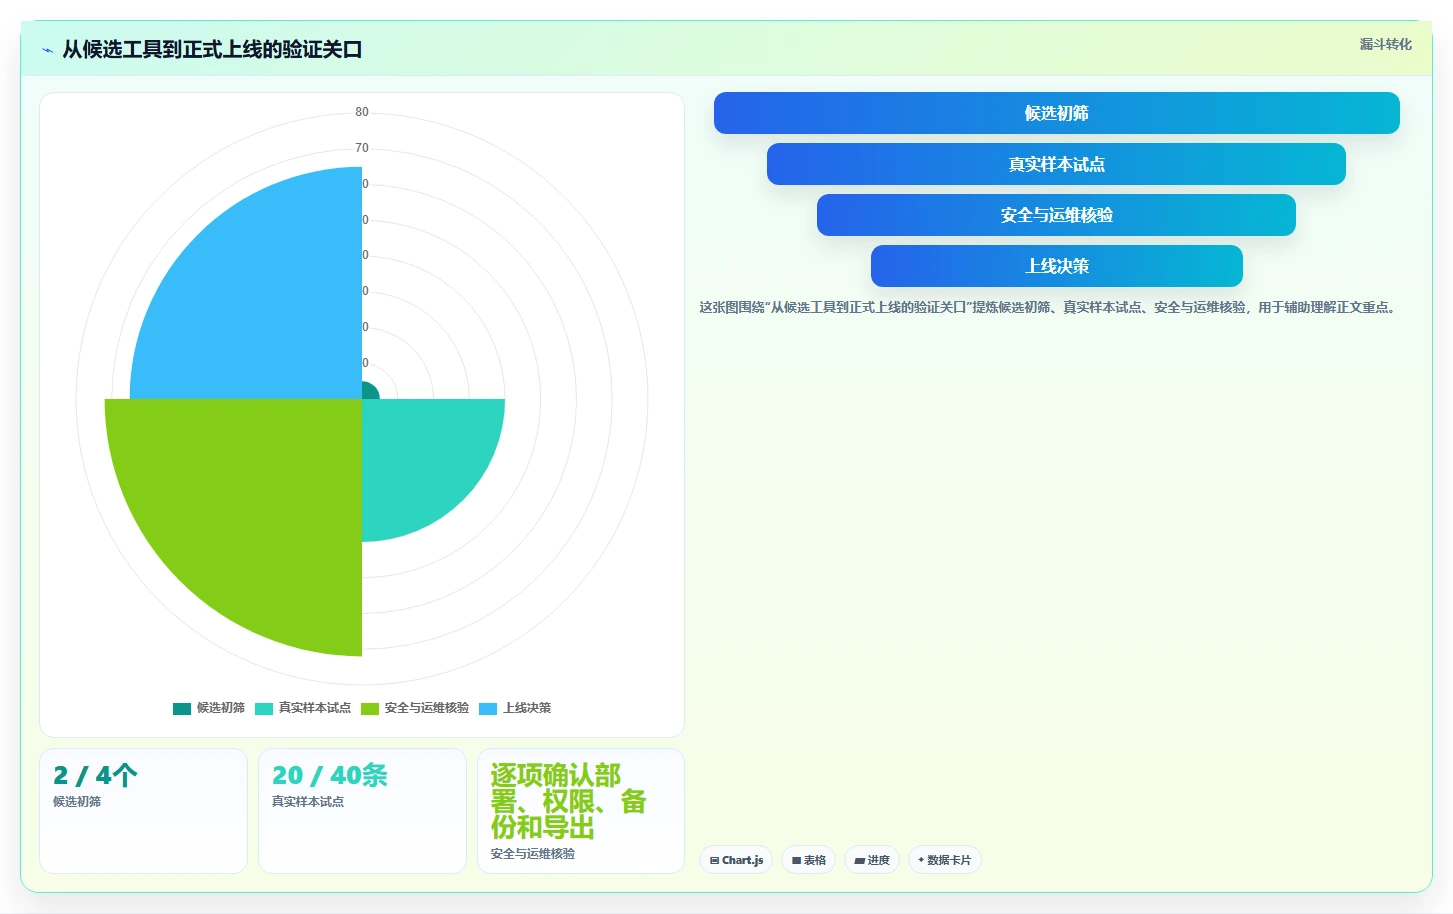Toggle the 安全与运维核验 legend color swatch

coord(370,708)
